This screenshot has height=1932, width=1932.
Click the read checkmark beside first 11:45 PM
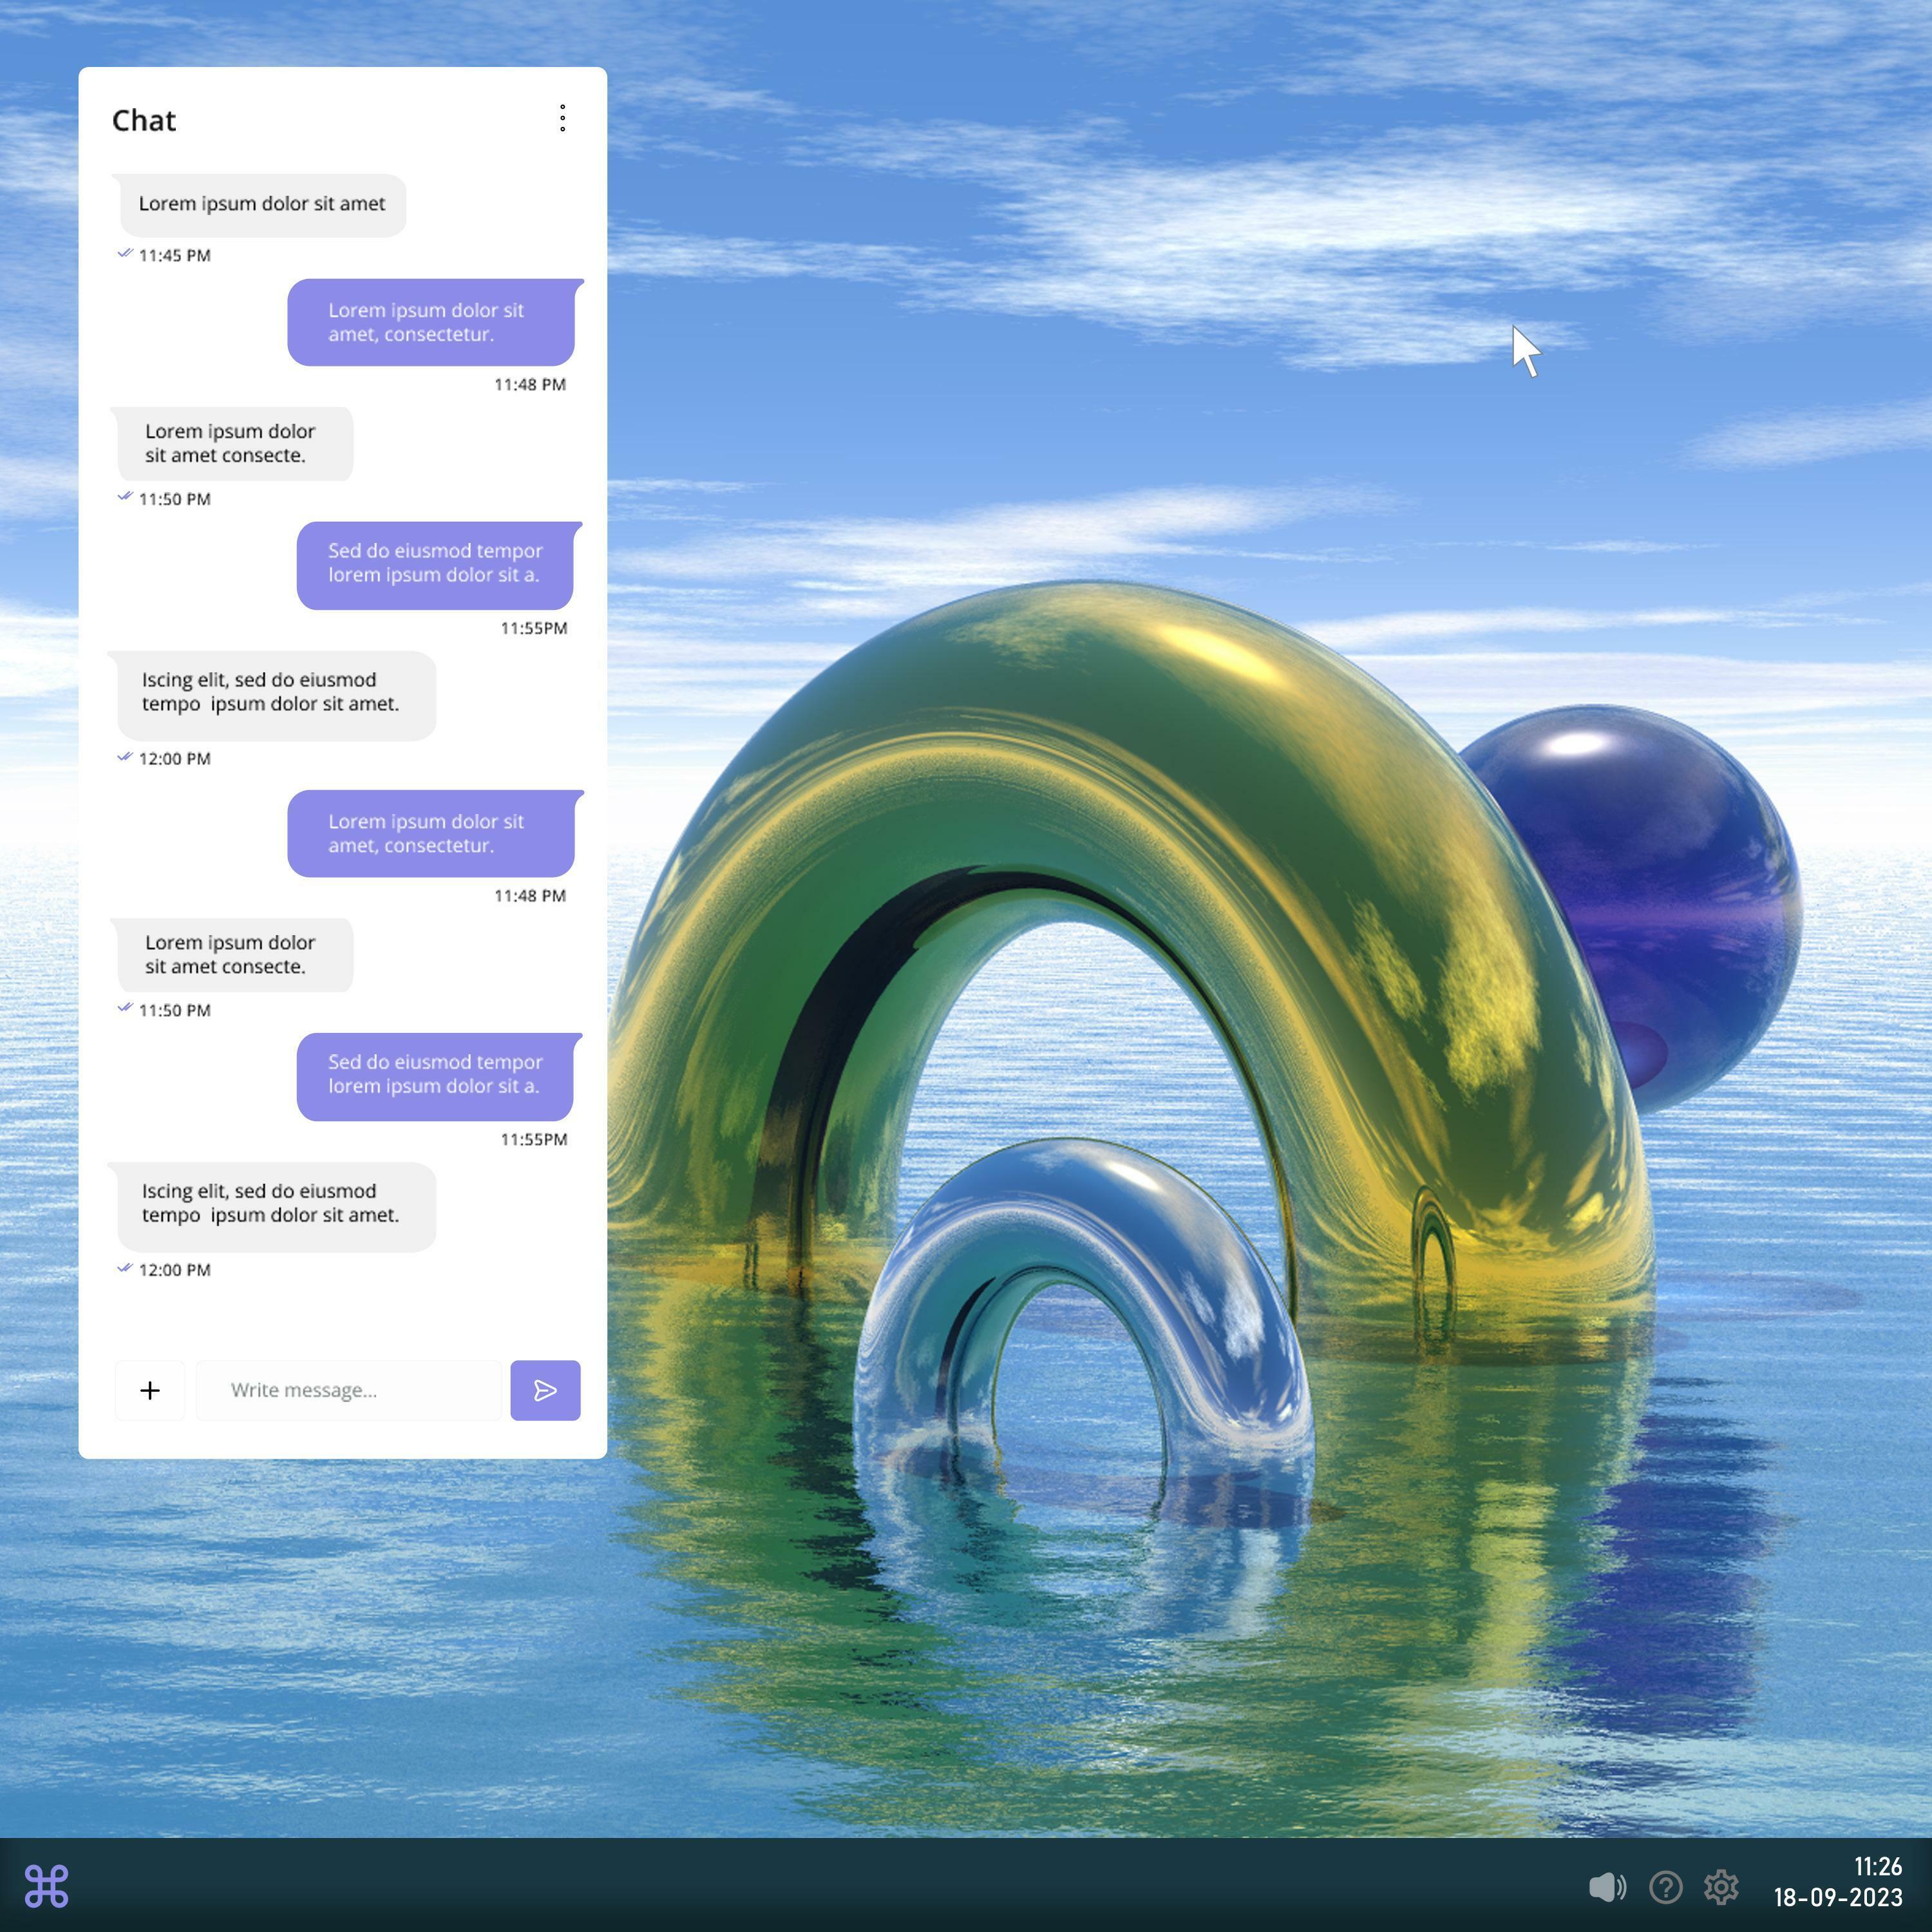125,253
